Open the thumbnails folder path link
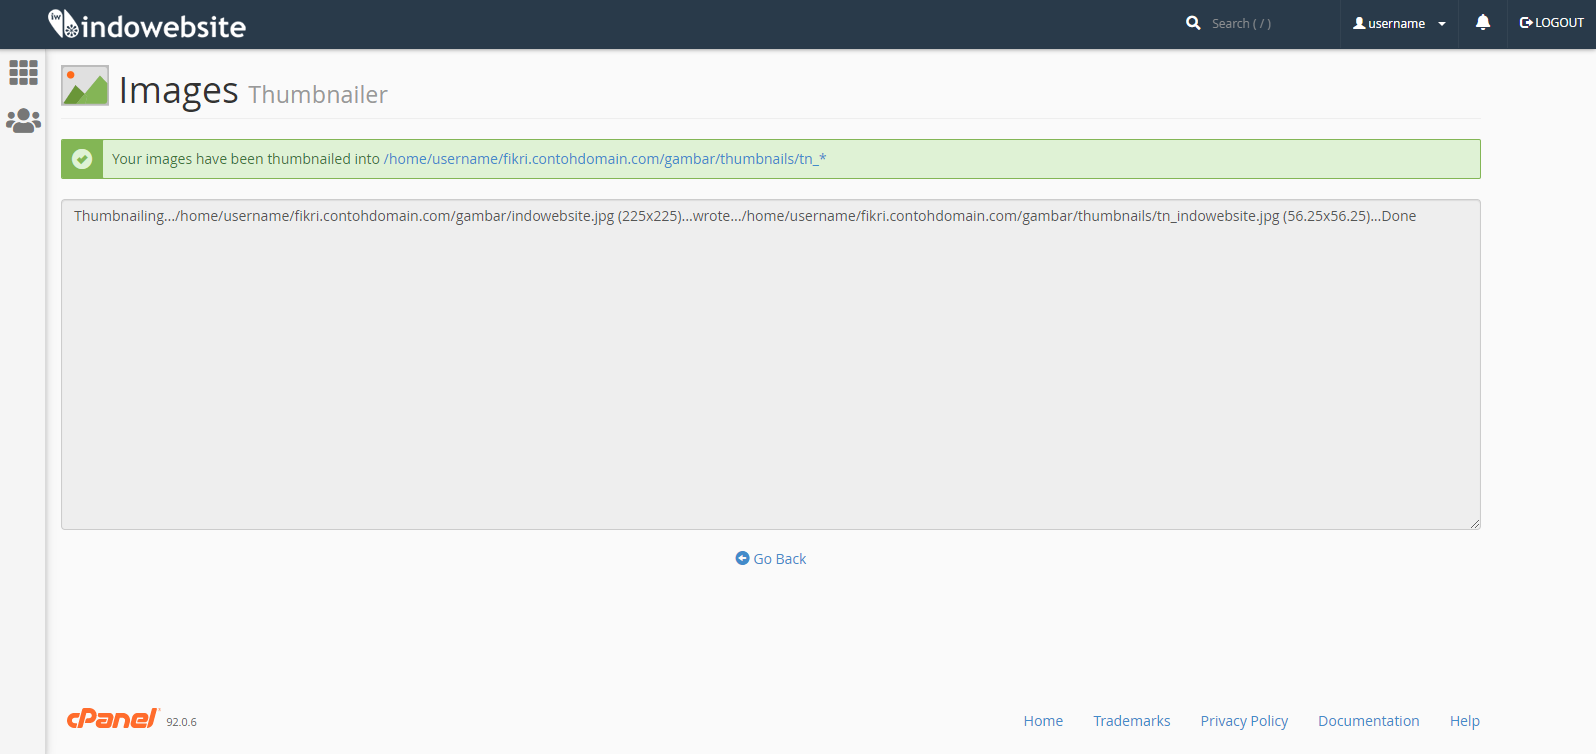 tap(604, 159)
